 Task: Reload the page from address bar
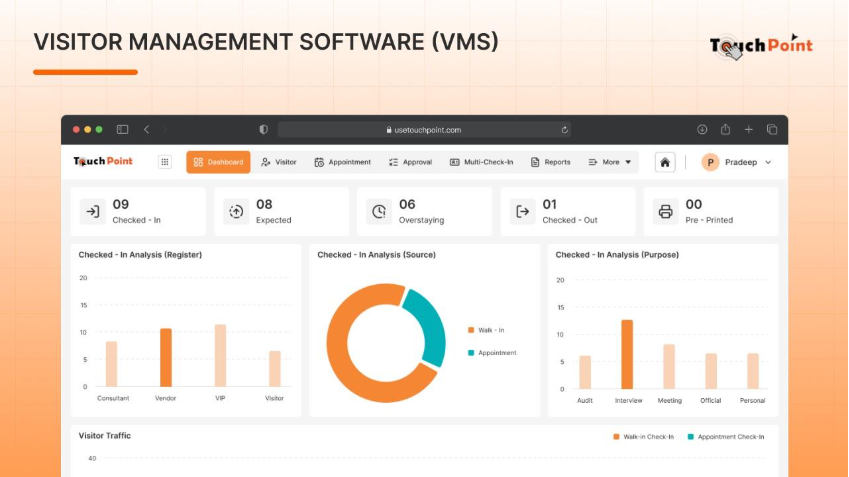tap(565, 130)
